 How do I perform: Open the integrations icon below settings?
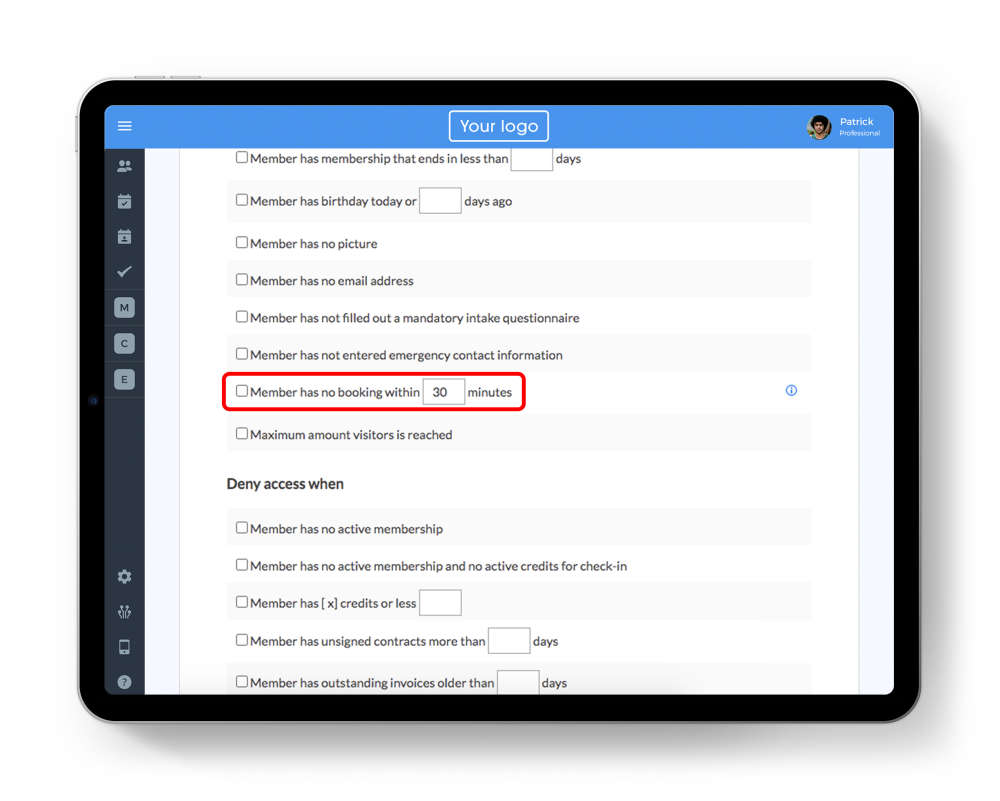click(x=124, y=612)
